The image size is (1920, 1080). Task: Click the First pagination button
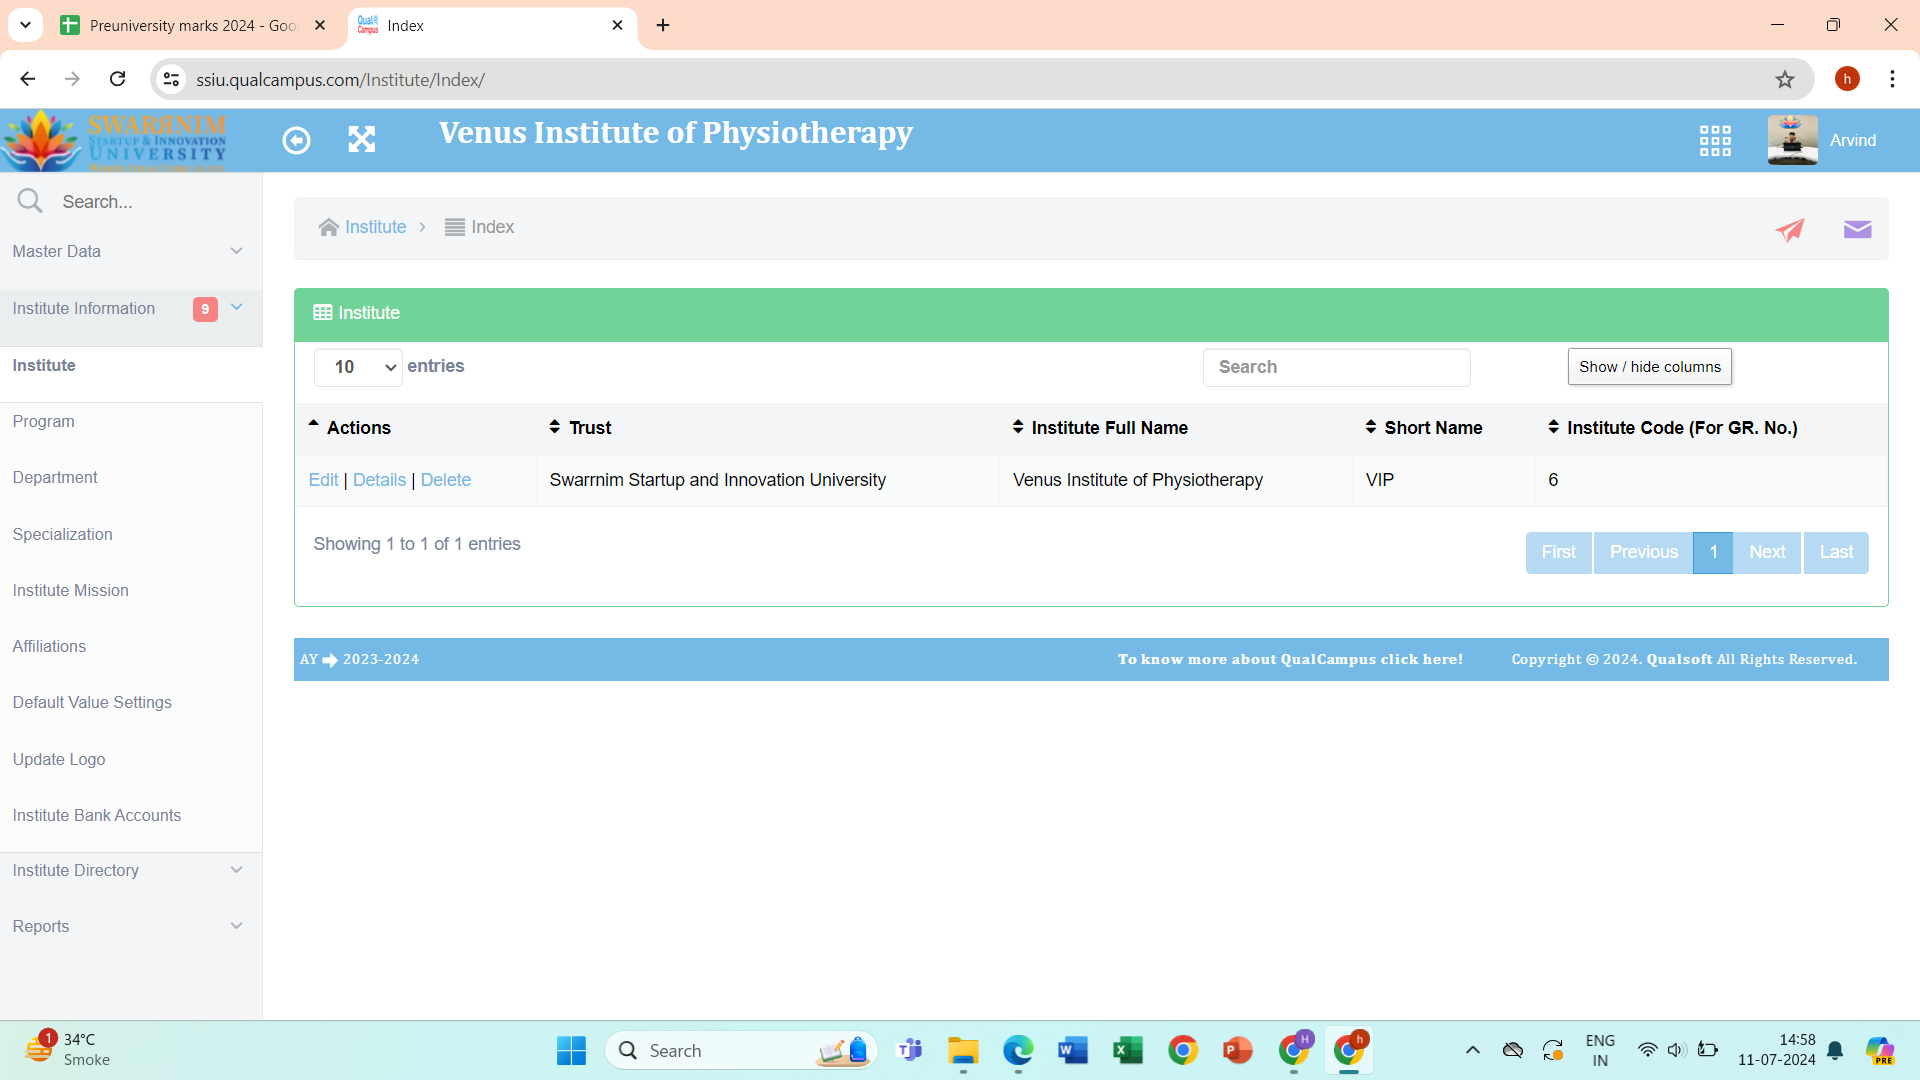1558,552
